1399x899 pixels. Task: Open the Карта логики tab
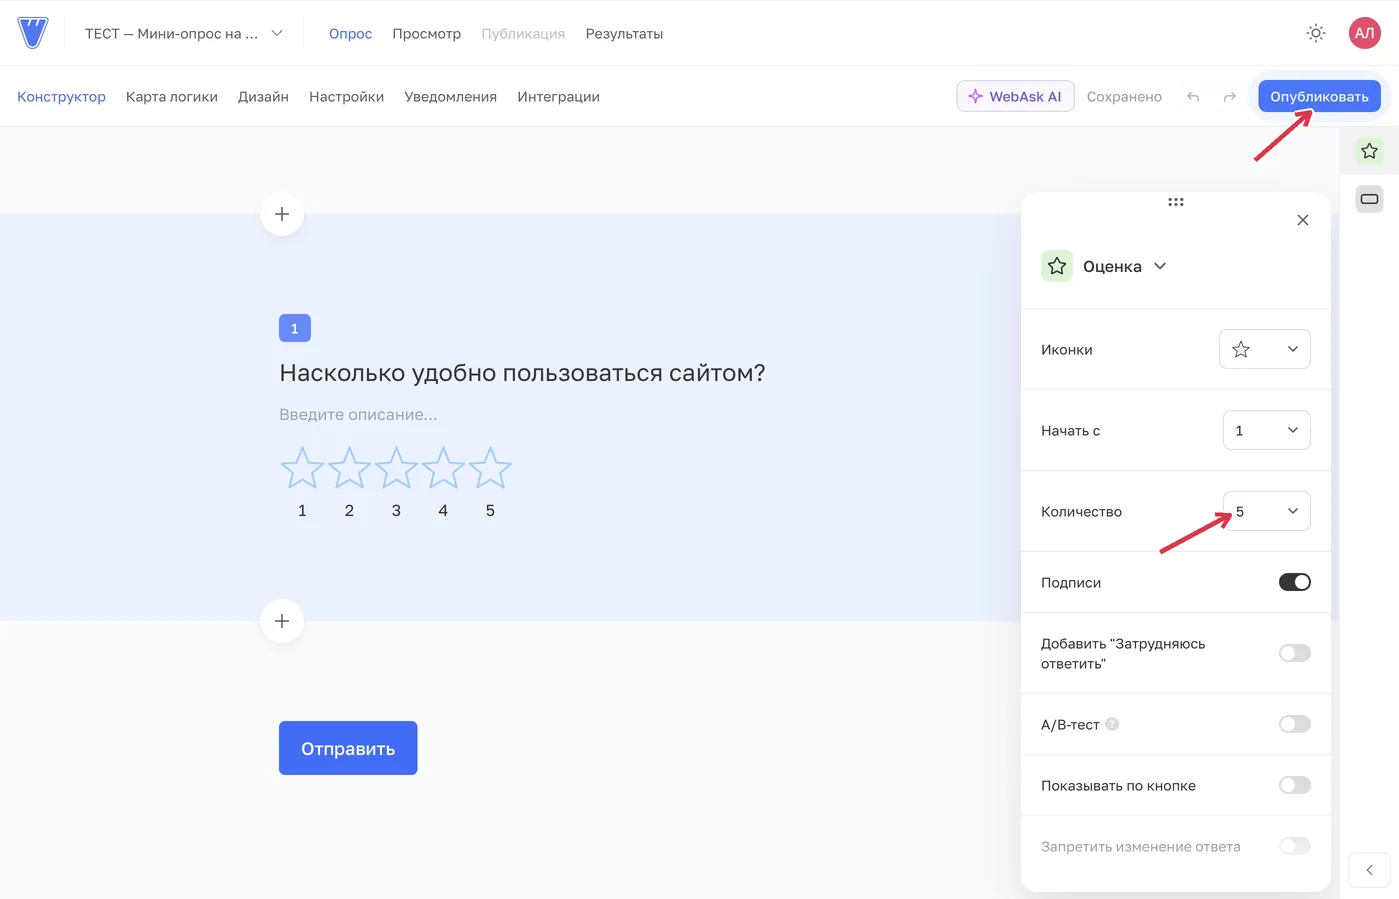172,97
